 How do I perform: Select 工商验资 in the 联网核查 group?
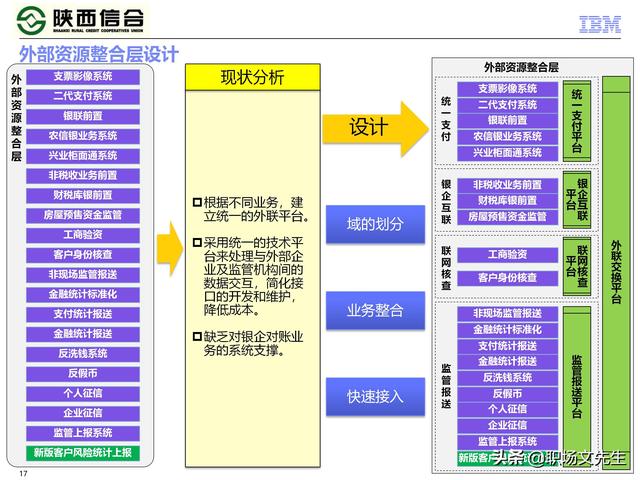(x=507, y=255)
